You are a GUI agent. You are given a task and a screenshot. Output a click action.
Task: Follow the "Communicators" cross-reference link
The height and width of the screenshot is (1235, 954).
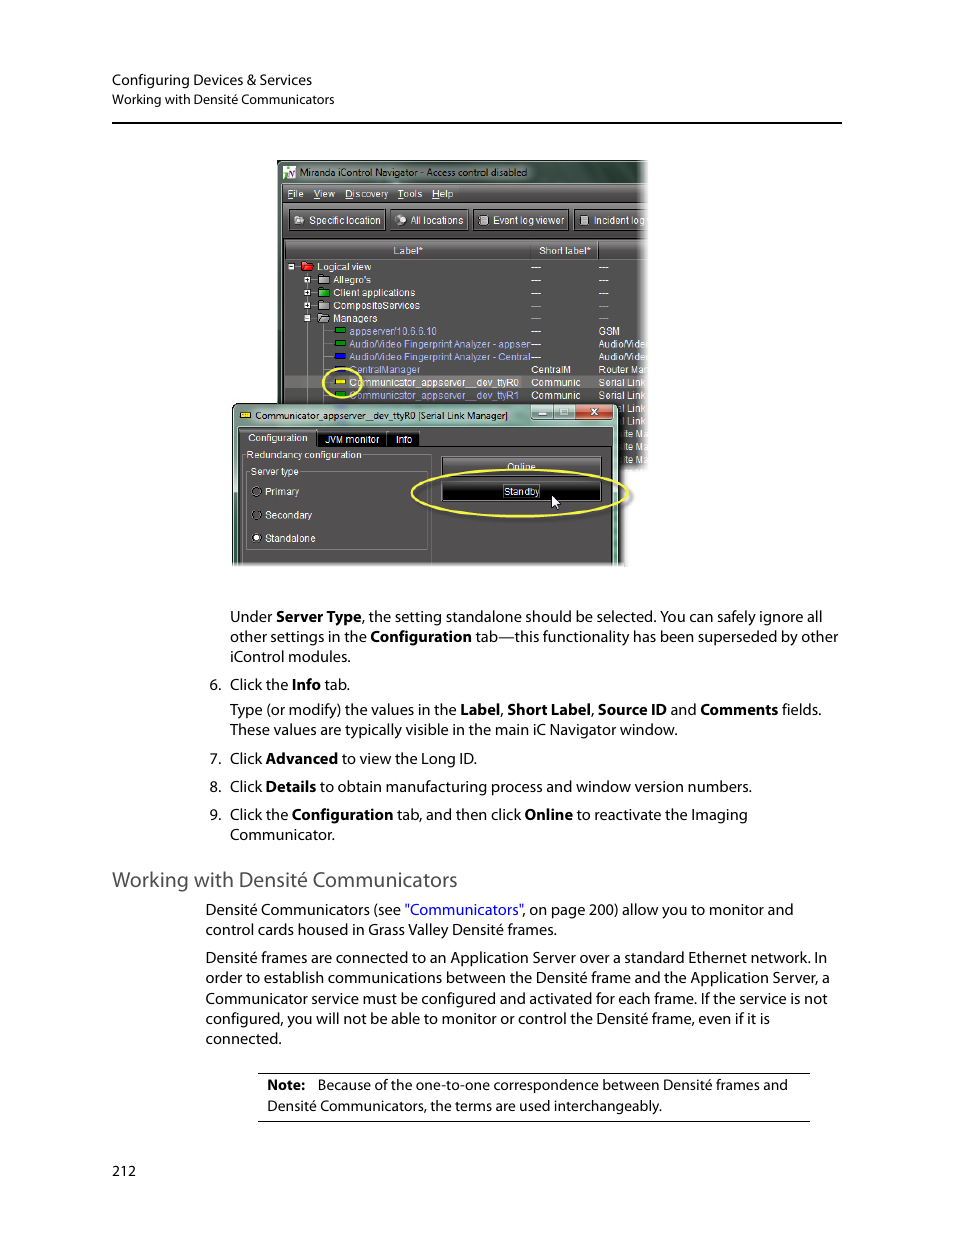(x=463, y=910)
